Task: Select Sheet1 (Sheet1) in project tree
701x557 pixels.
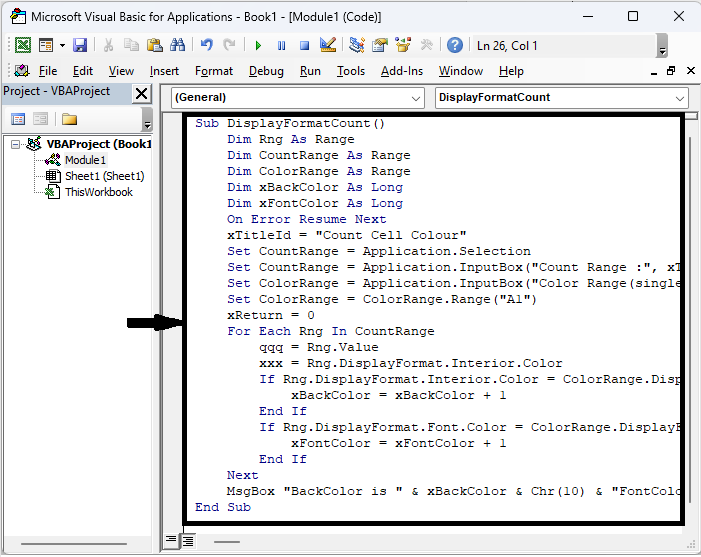Action: [105, 176]
